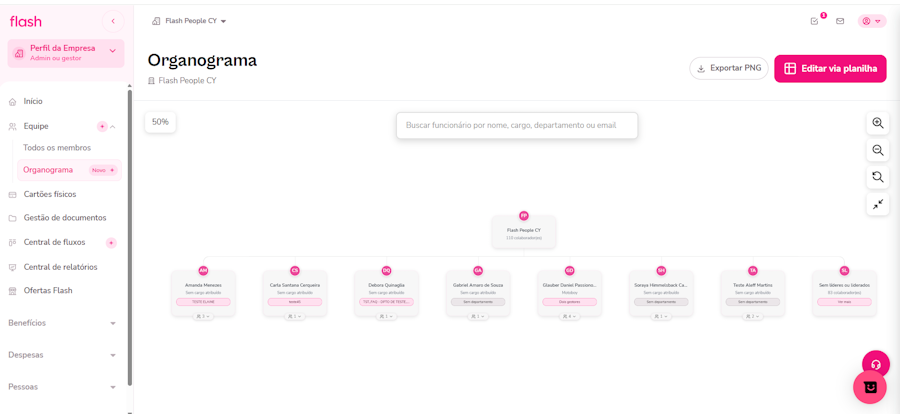Expand Amanda Menezes's 3 subordinates
This screenshot has height=414, width=900.
coord(203,316)
